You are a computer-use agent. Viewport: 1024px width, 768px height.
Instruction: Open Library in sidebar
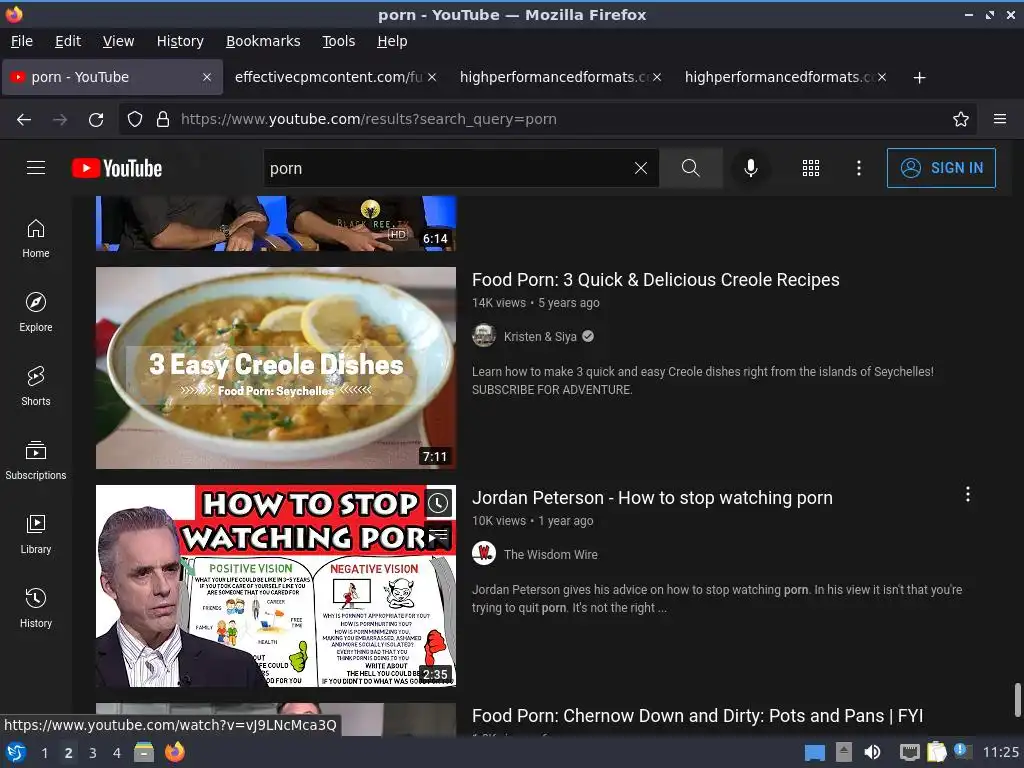[36, 534]
